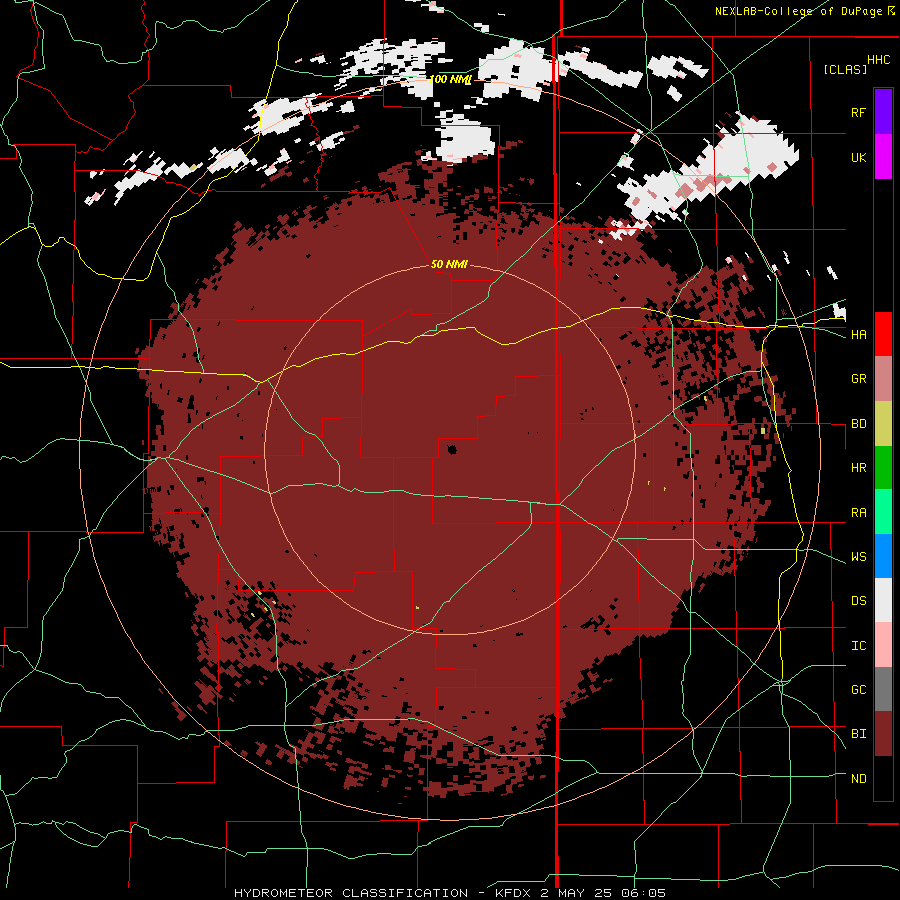Click the BI dark red legend block
900x900 pixels.
(x=883, y=734)
